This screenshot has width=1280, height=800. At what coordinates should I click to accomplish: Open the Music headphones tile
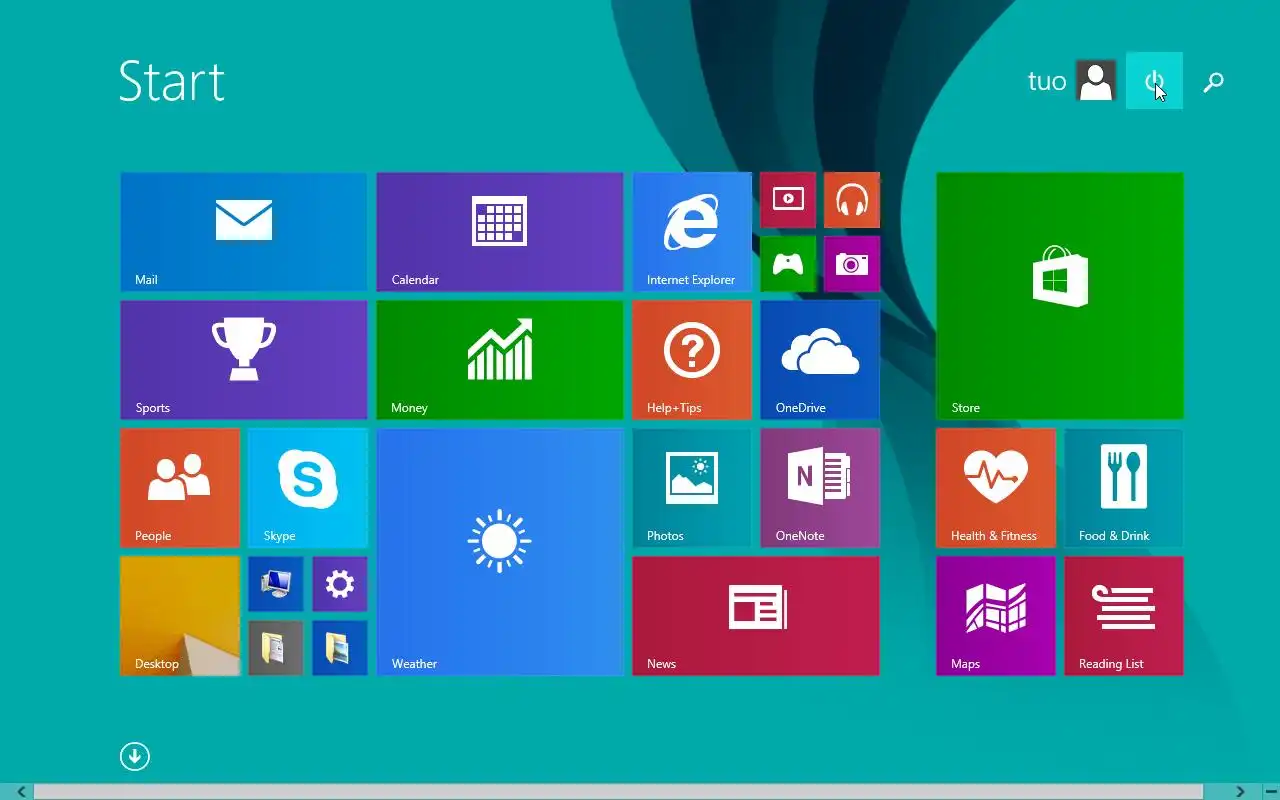click(852, 200)
